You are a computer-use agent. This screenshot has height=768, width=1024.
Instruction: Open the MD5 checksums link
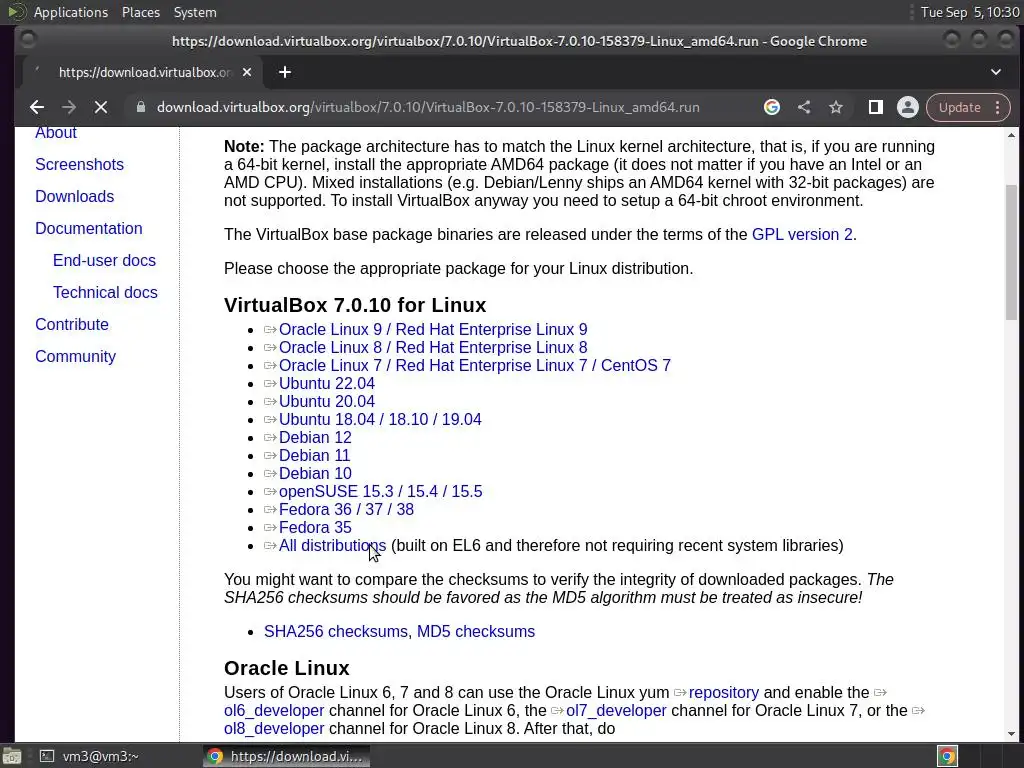click(476, 632)
